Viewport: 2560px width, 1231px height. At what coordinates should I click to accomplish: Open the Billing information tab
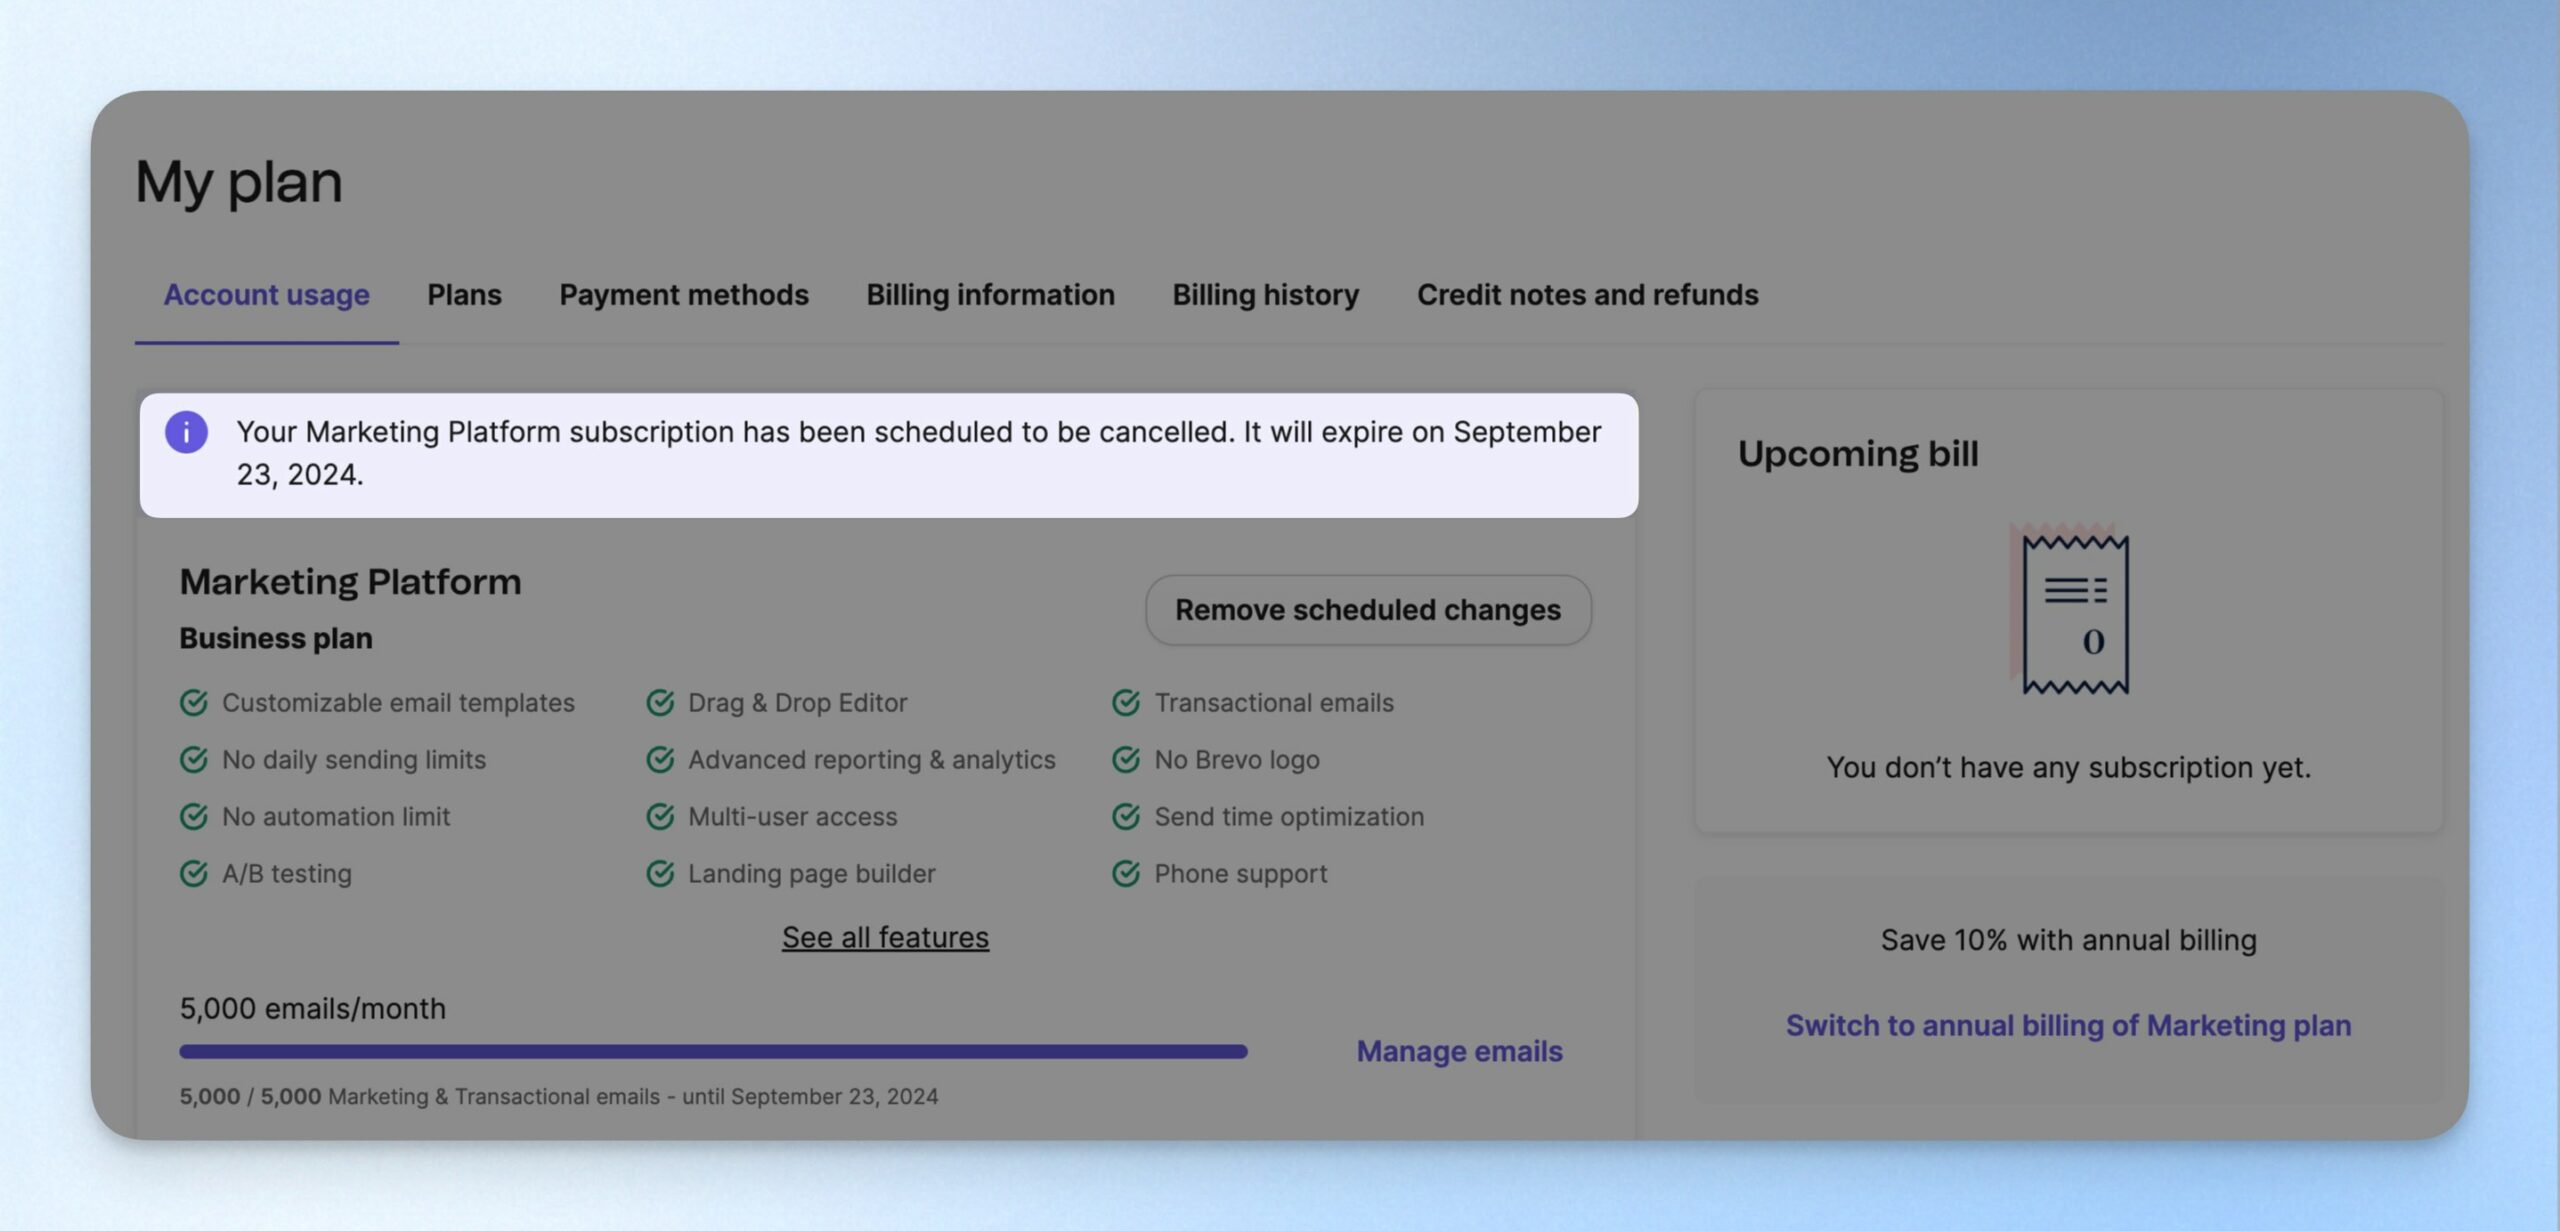(x=990, y=295)
